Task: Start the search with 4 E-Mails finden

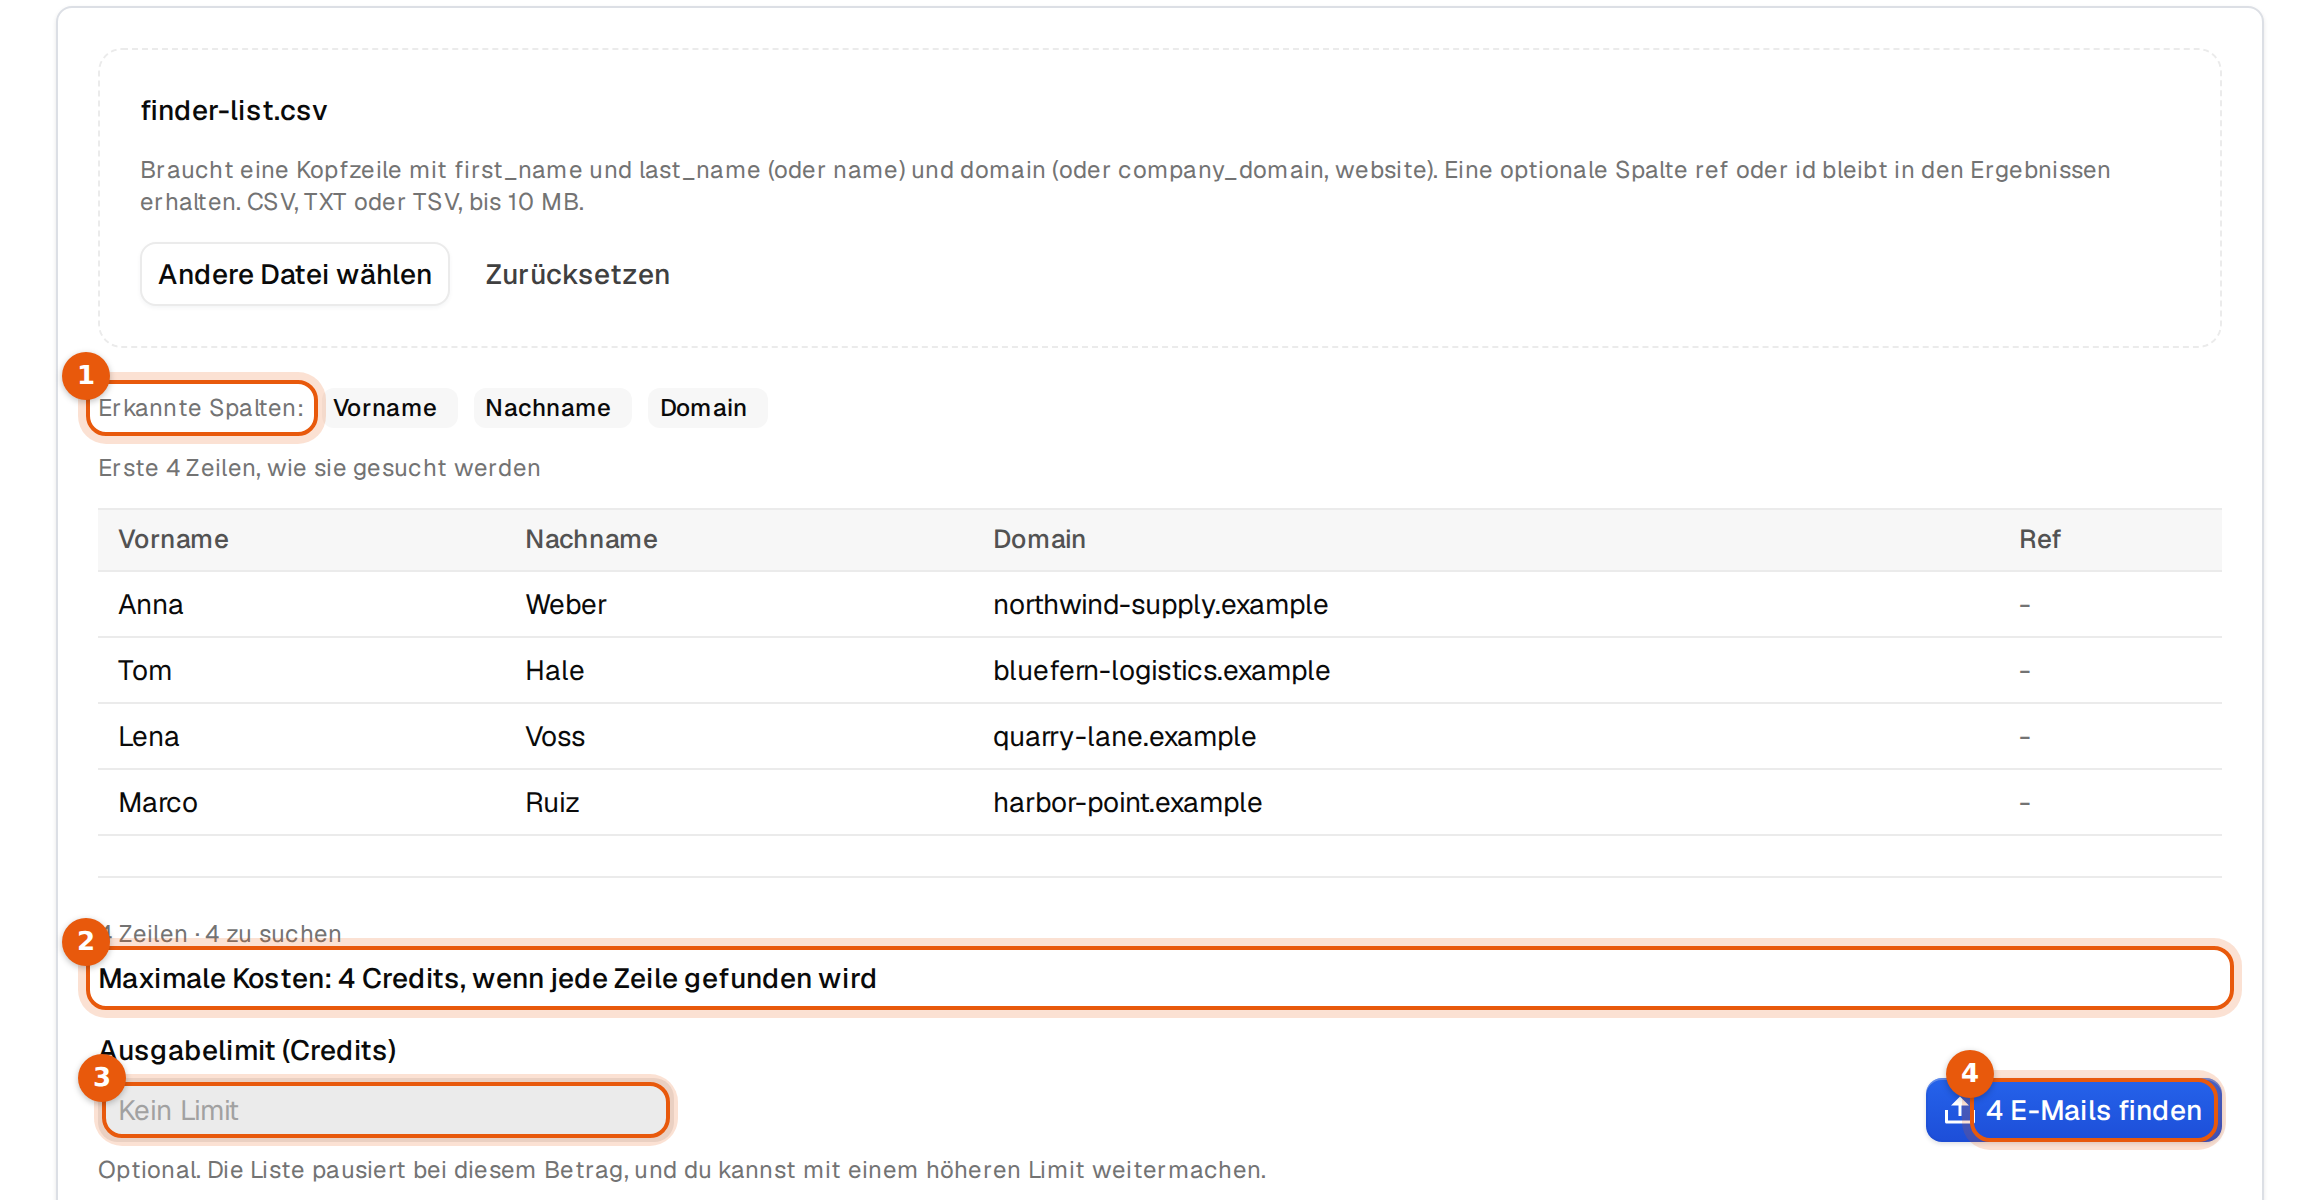Action: point(2073,1110)
